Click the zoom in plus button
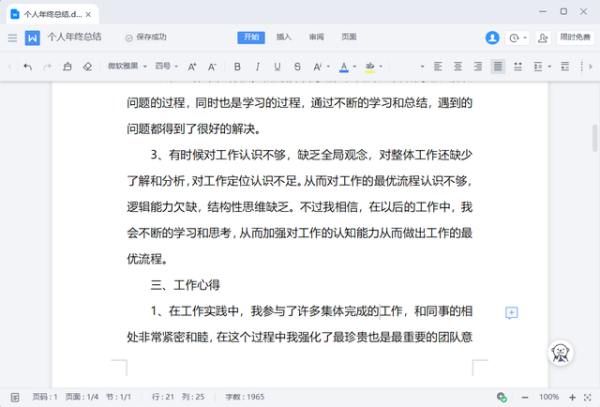This screenshot has width=600, height=407. (573, 396)
